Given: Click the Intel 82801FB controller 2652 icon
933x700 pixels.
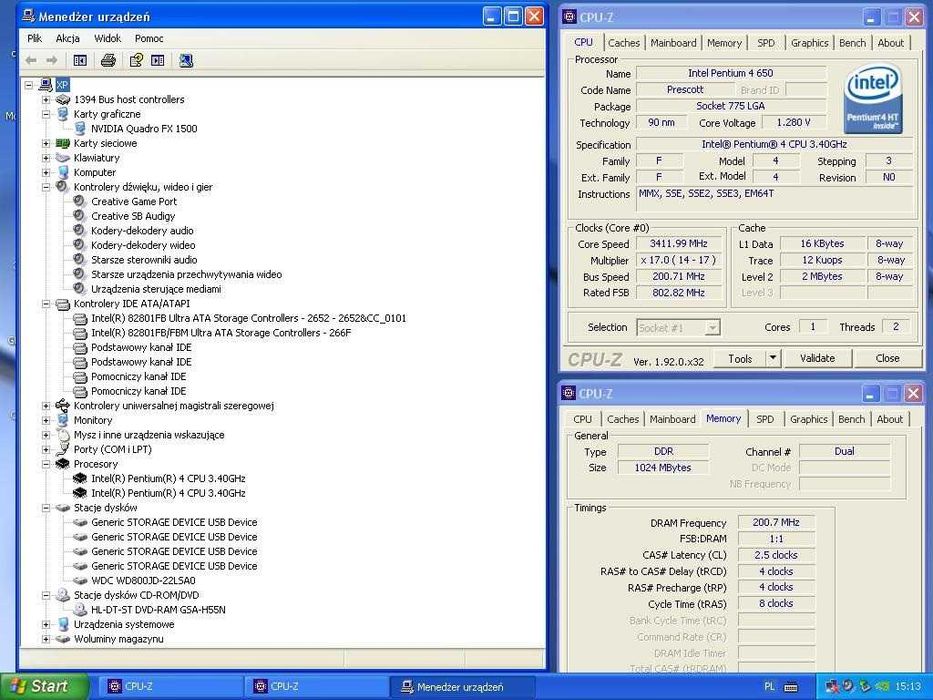Looking at the screenshot, I should click(x=80, y=318).
